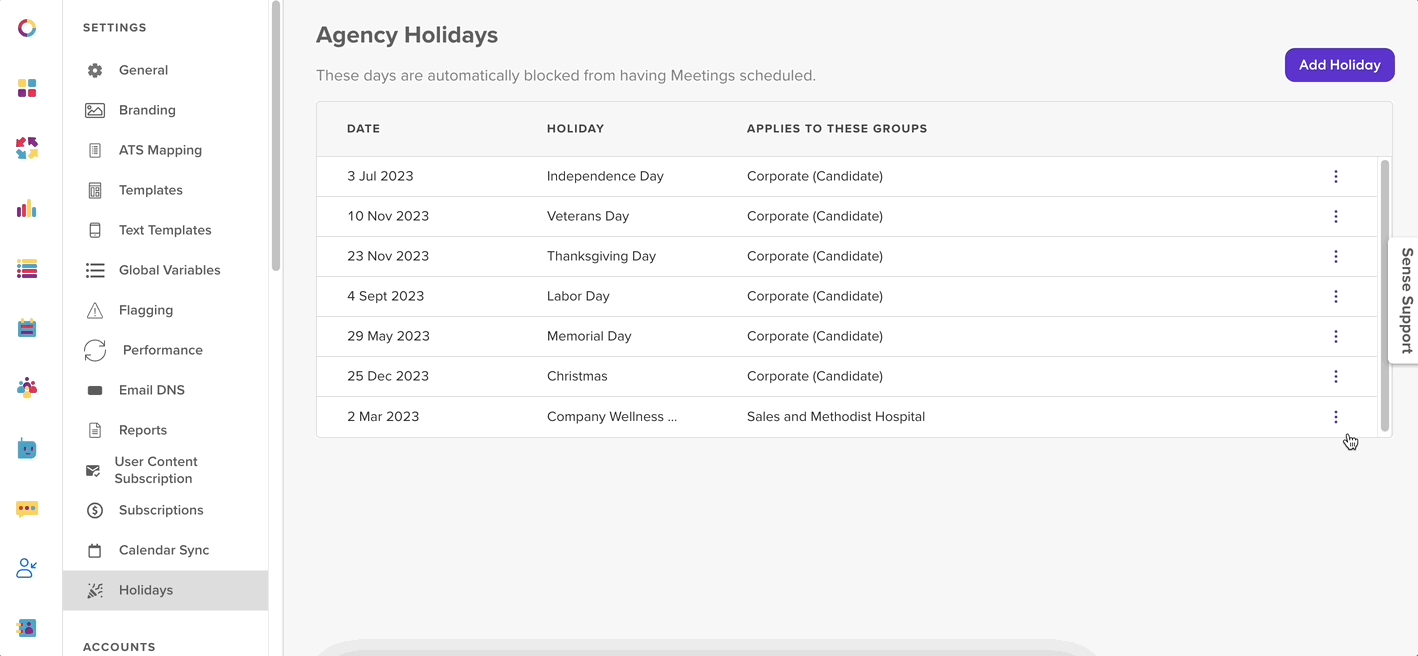The width and height of the screenshot is (1418, 656).
Task: Go to ATS Mapping settings
Action: [160, 150]
